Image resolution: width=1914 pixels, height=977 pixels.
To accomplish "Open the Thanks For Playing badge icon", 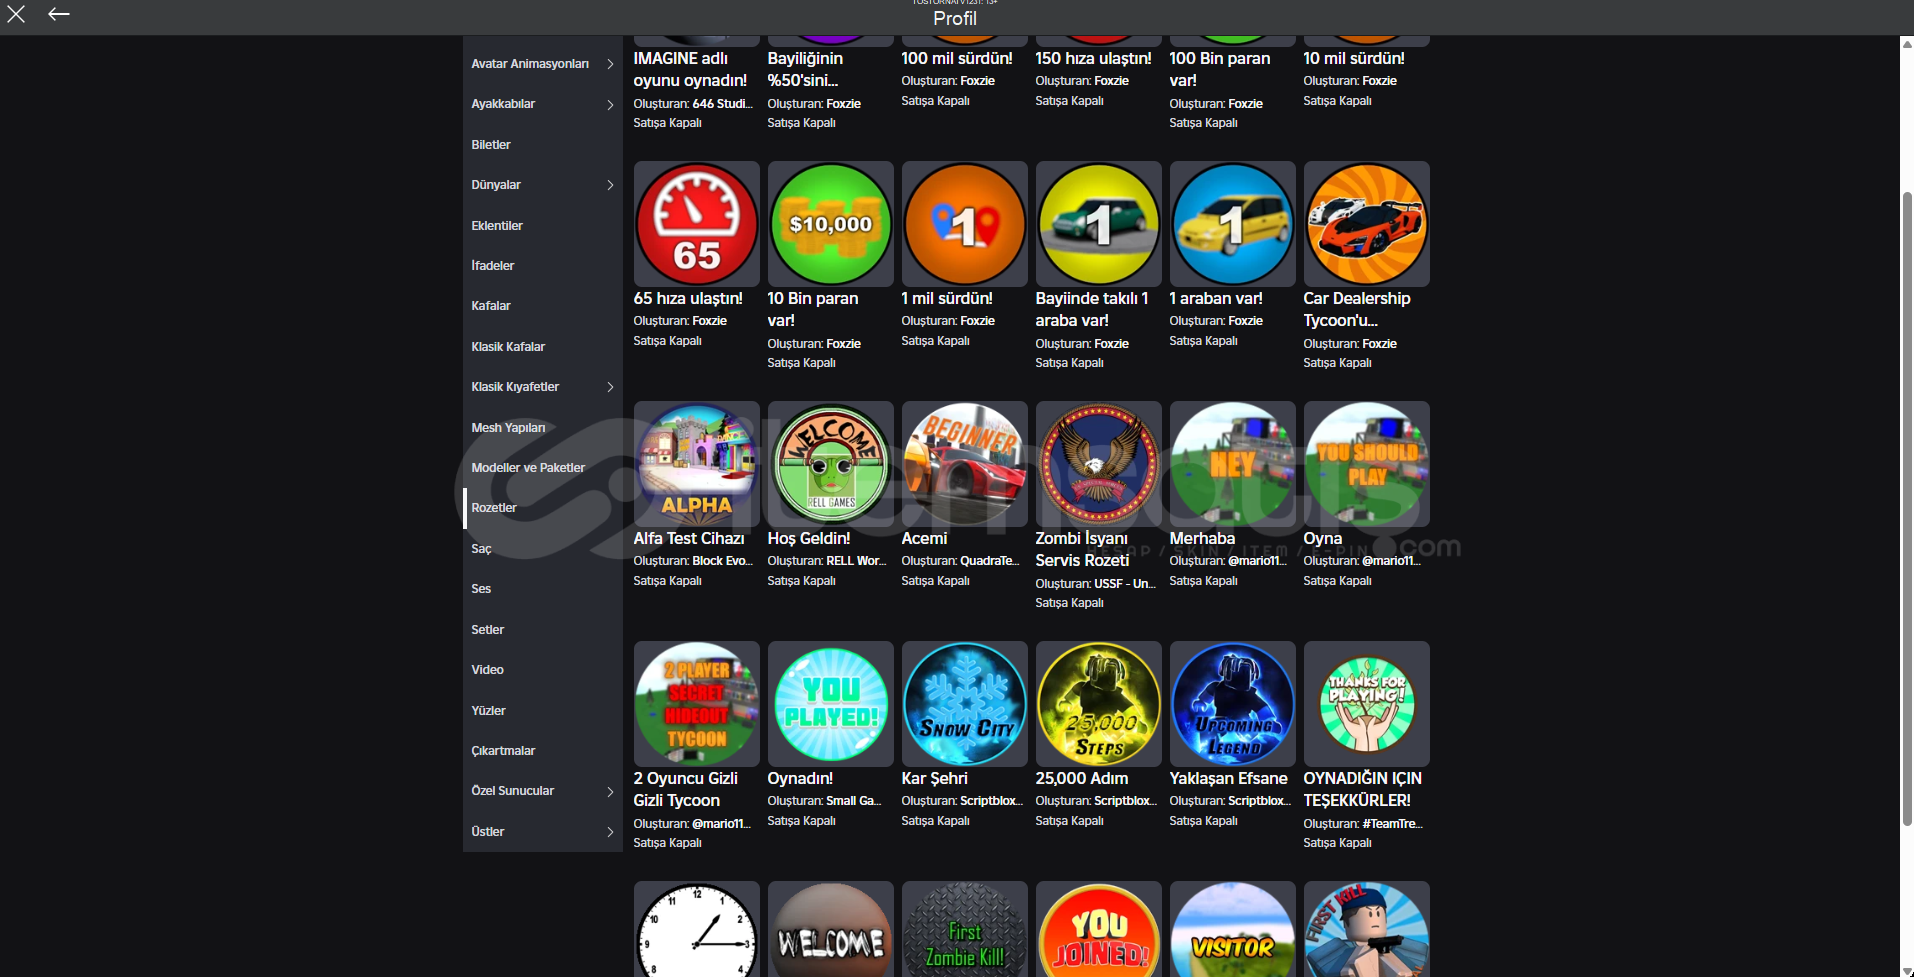I will pos(1367,704).
